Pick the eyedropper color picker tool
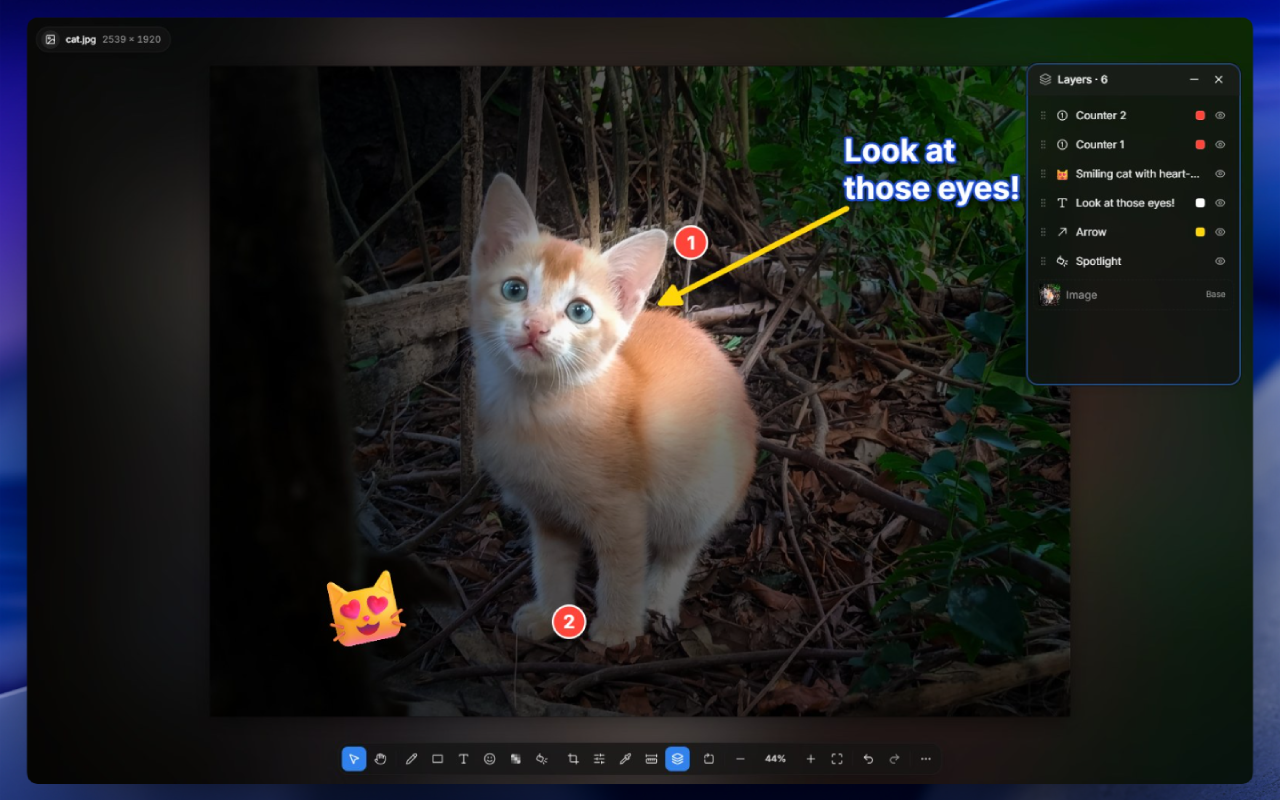The width and height of the screenshot is (1280, 800). (625, 759)
